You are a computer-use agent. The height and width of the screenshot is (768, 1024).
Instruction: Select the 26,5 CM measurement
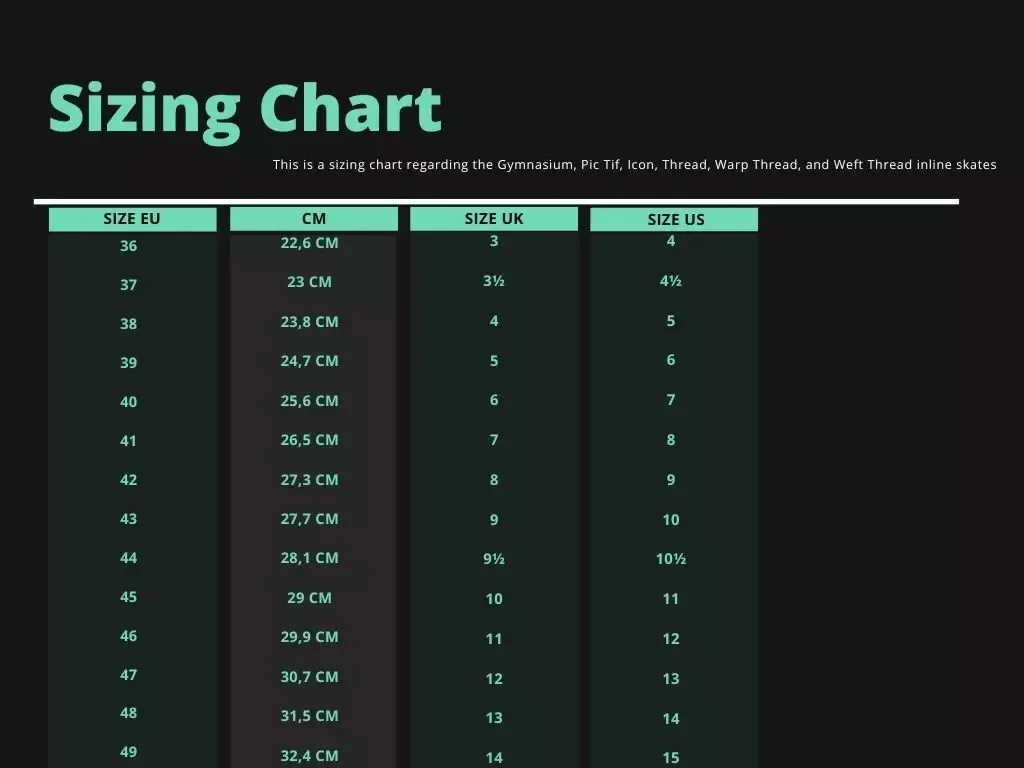(309, 440)
